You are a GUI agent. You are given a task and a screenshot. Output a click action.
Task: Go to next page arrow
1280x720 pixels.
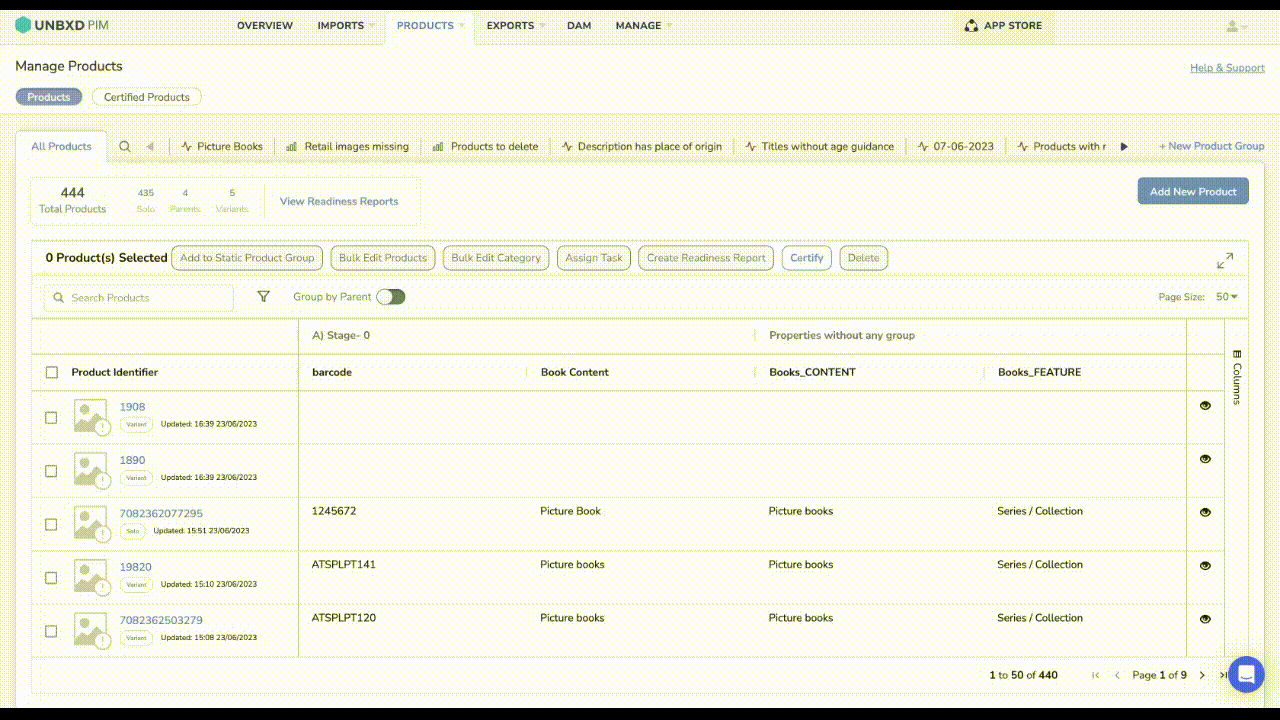(1202, 676)
